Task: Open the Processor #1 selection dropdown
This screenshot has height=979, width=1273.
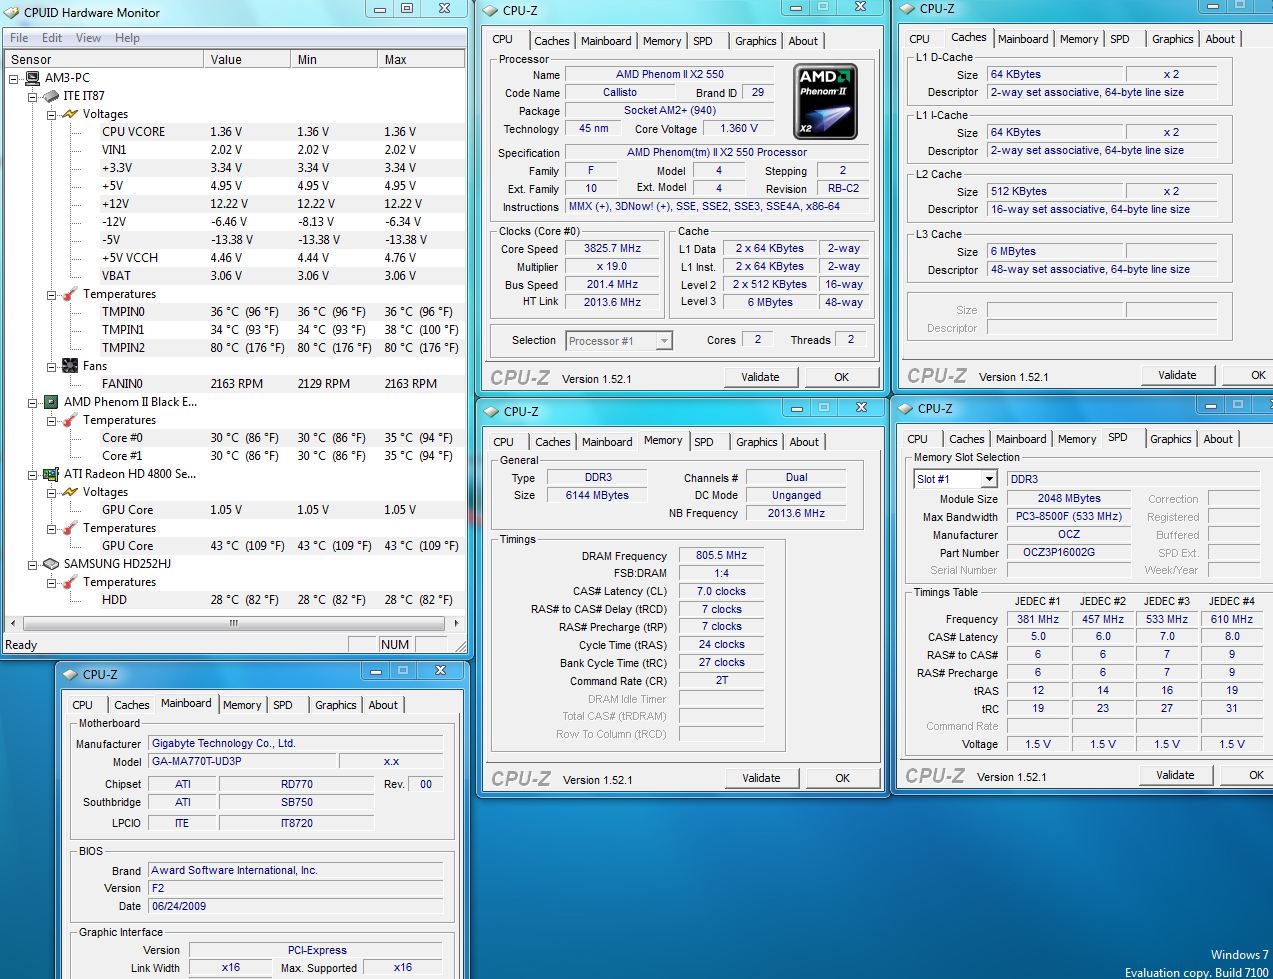Action: click(664, 341)
